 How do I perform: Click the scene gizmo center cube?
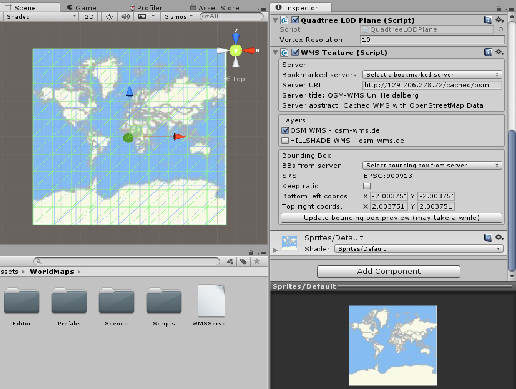235,51
